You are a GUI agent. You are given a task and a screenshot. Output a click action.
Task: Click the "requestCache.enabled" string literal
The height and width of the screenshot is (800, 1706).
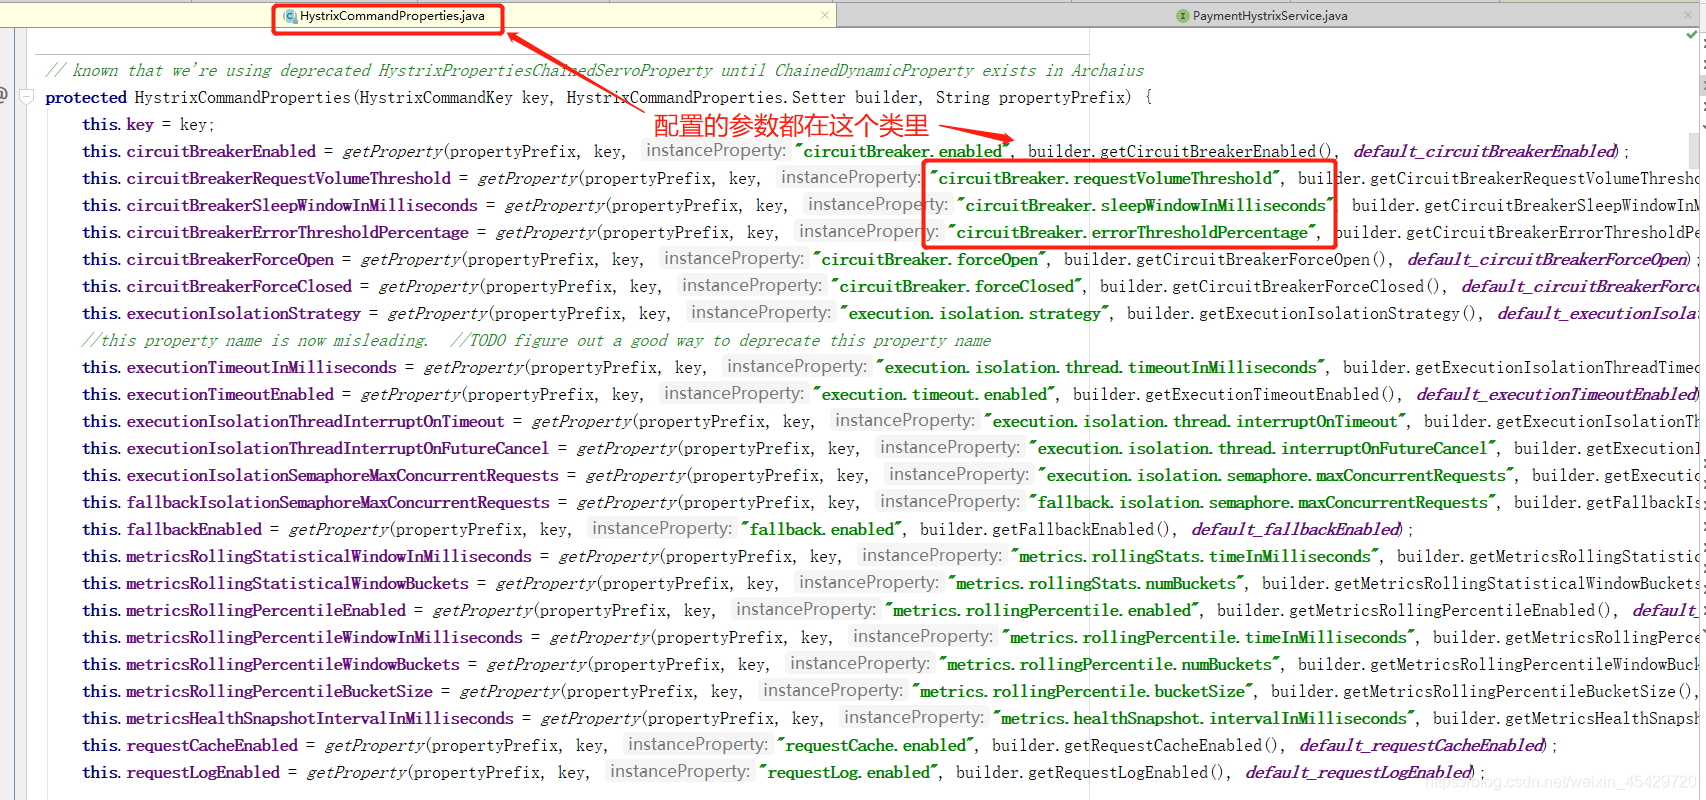pyautogui.click(x=876, y=745)
